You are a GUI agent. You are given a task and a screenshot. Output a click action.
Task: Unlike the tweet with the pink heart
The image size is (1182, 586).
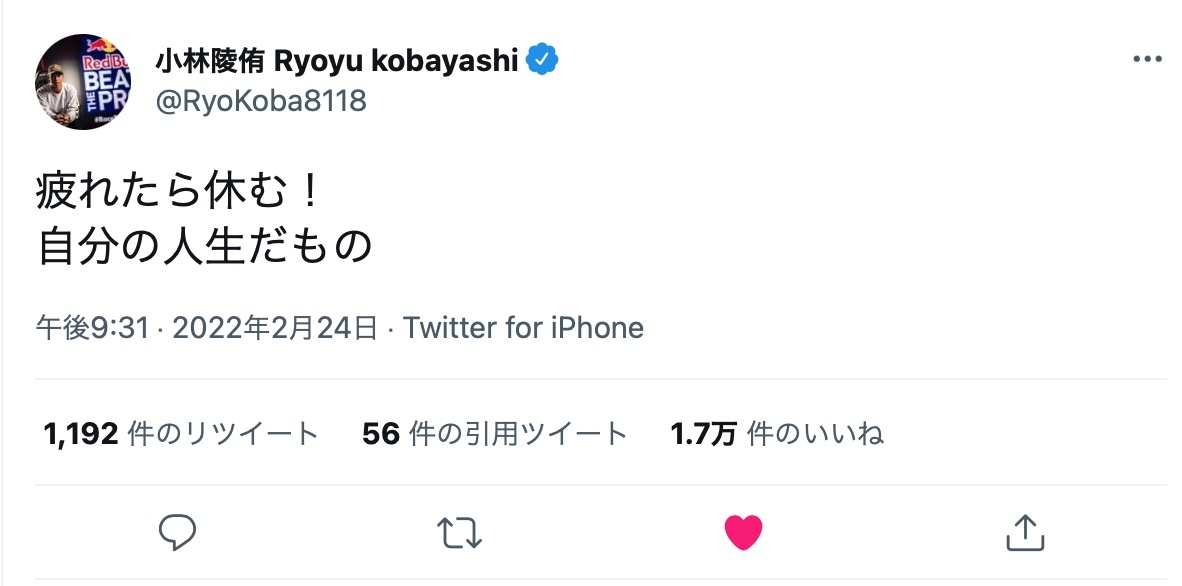click(743, 532)
